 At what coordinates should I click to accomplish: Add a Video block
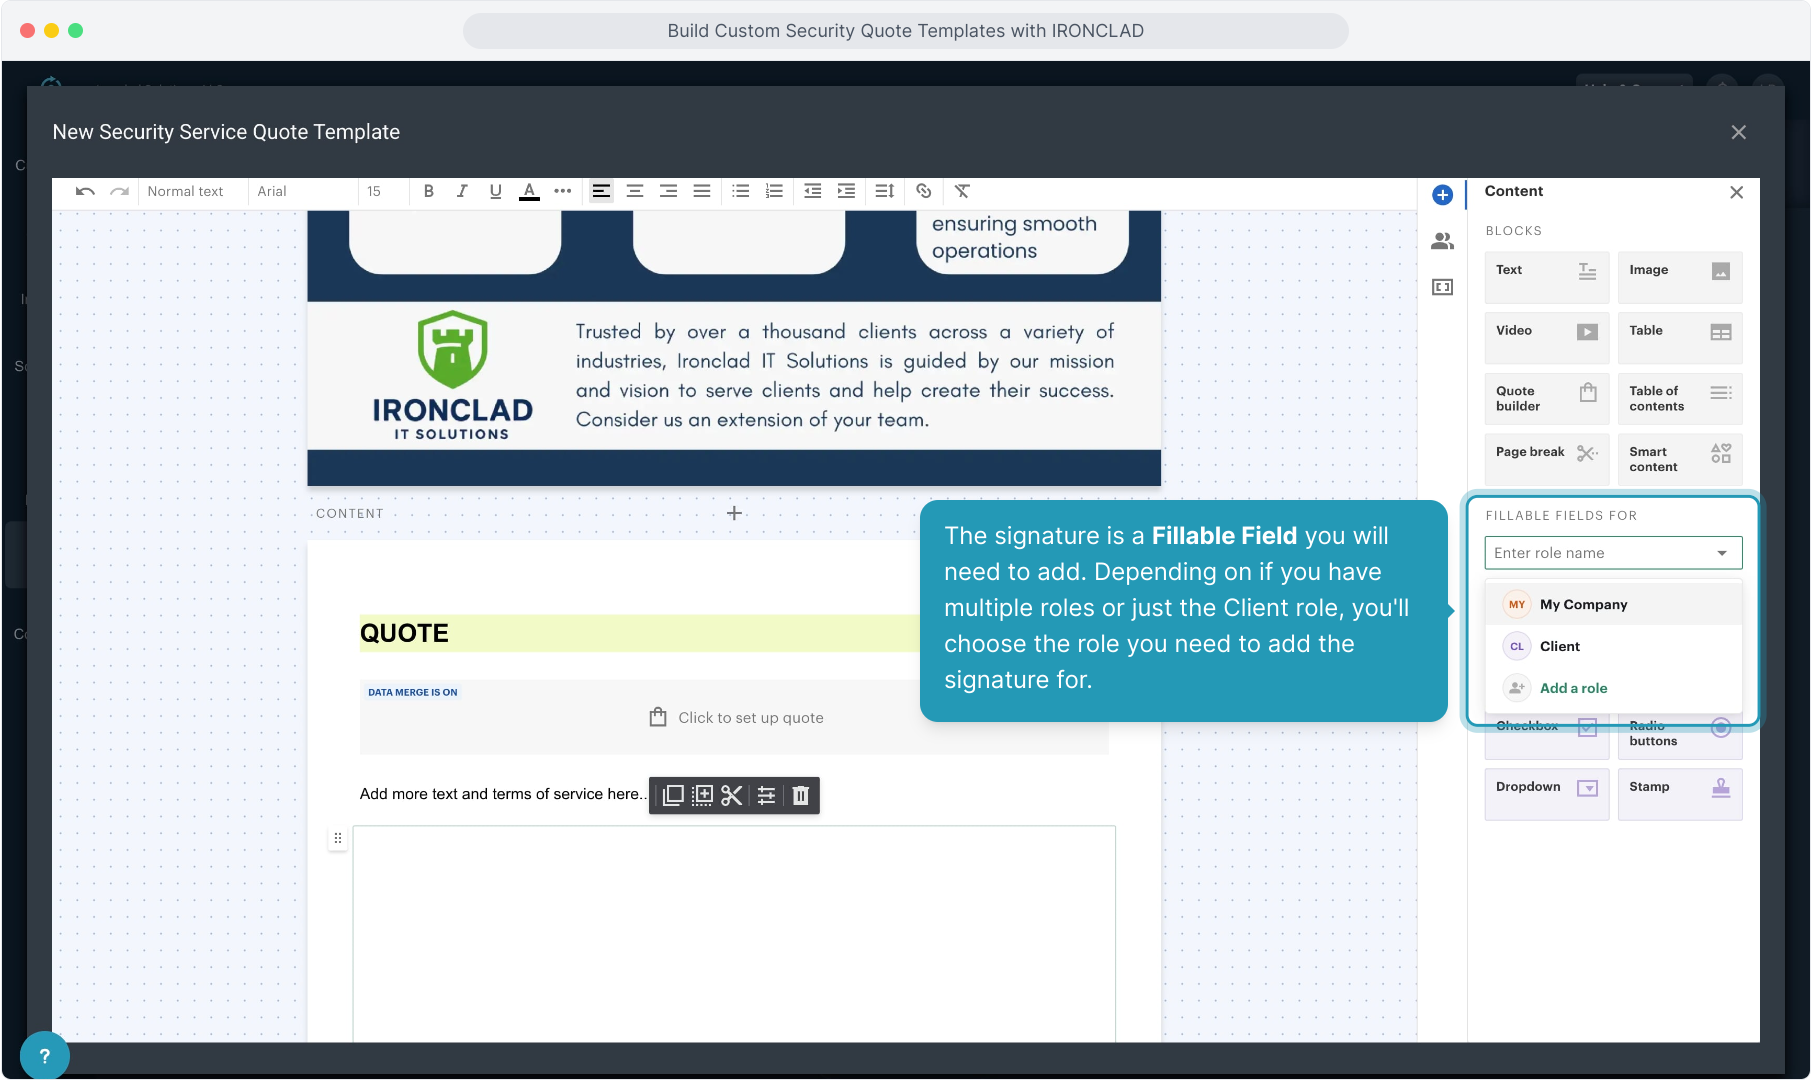pos(1547,338)
